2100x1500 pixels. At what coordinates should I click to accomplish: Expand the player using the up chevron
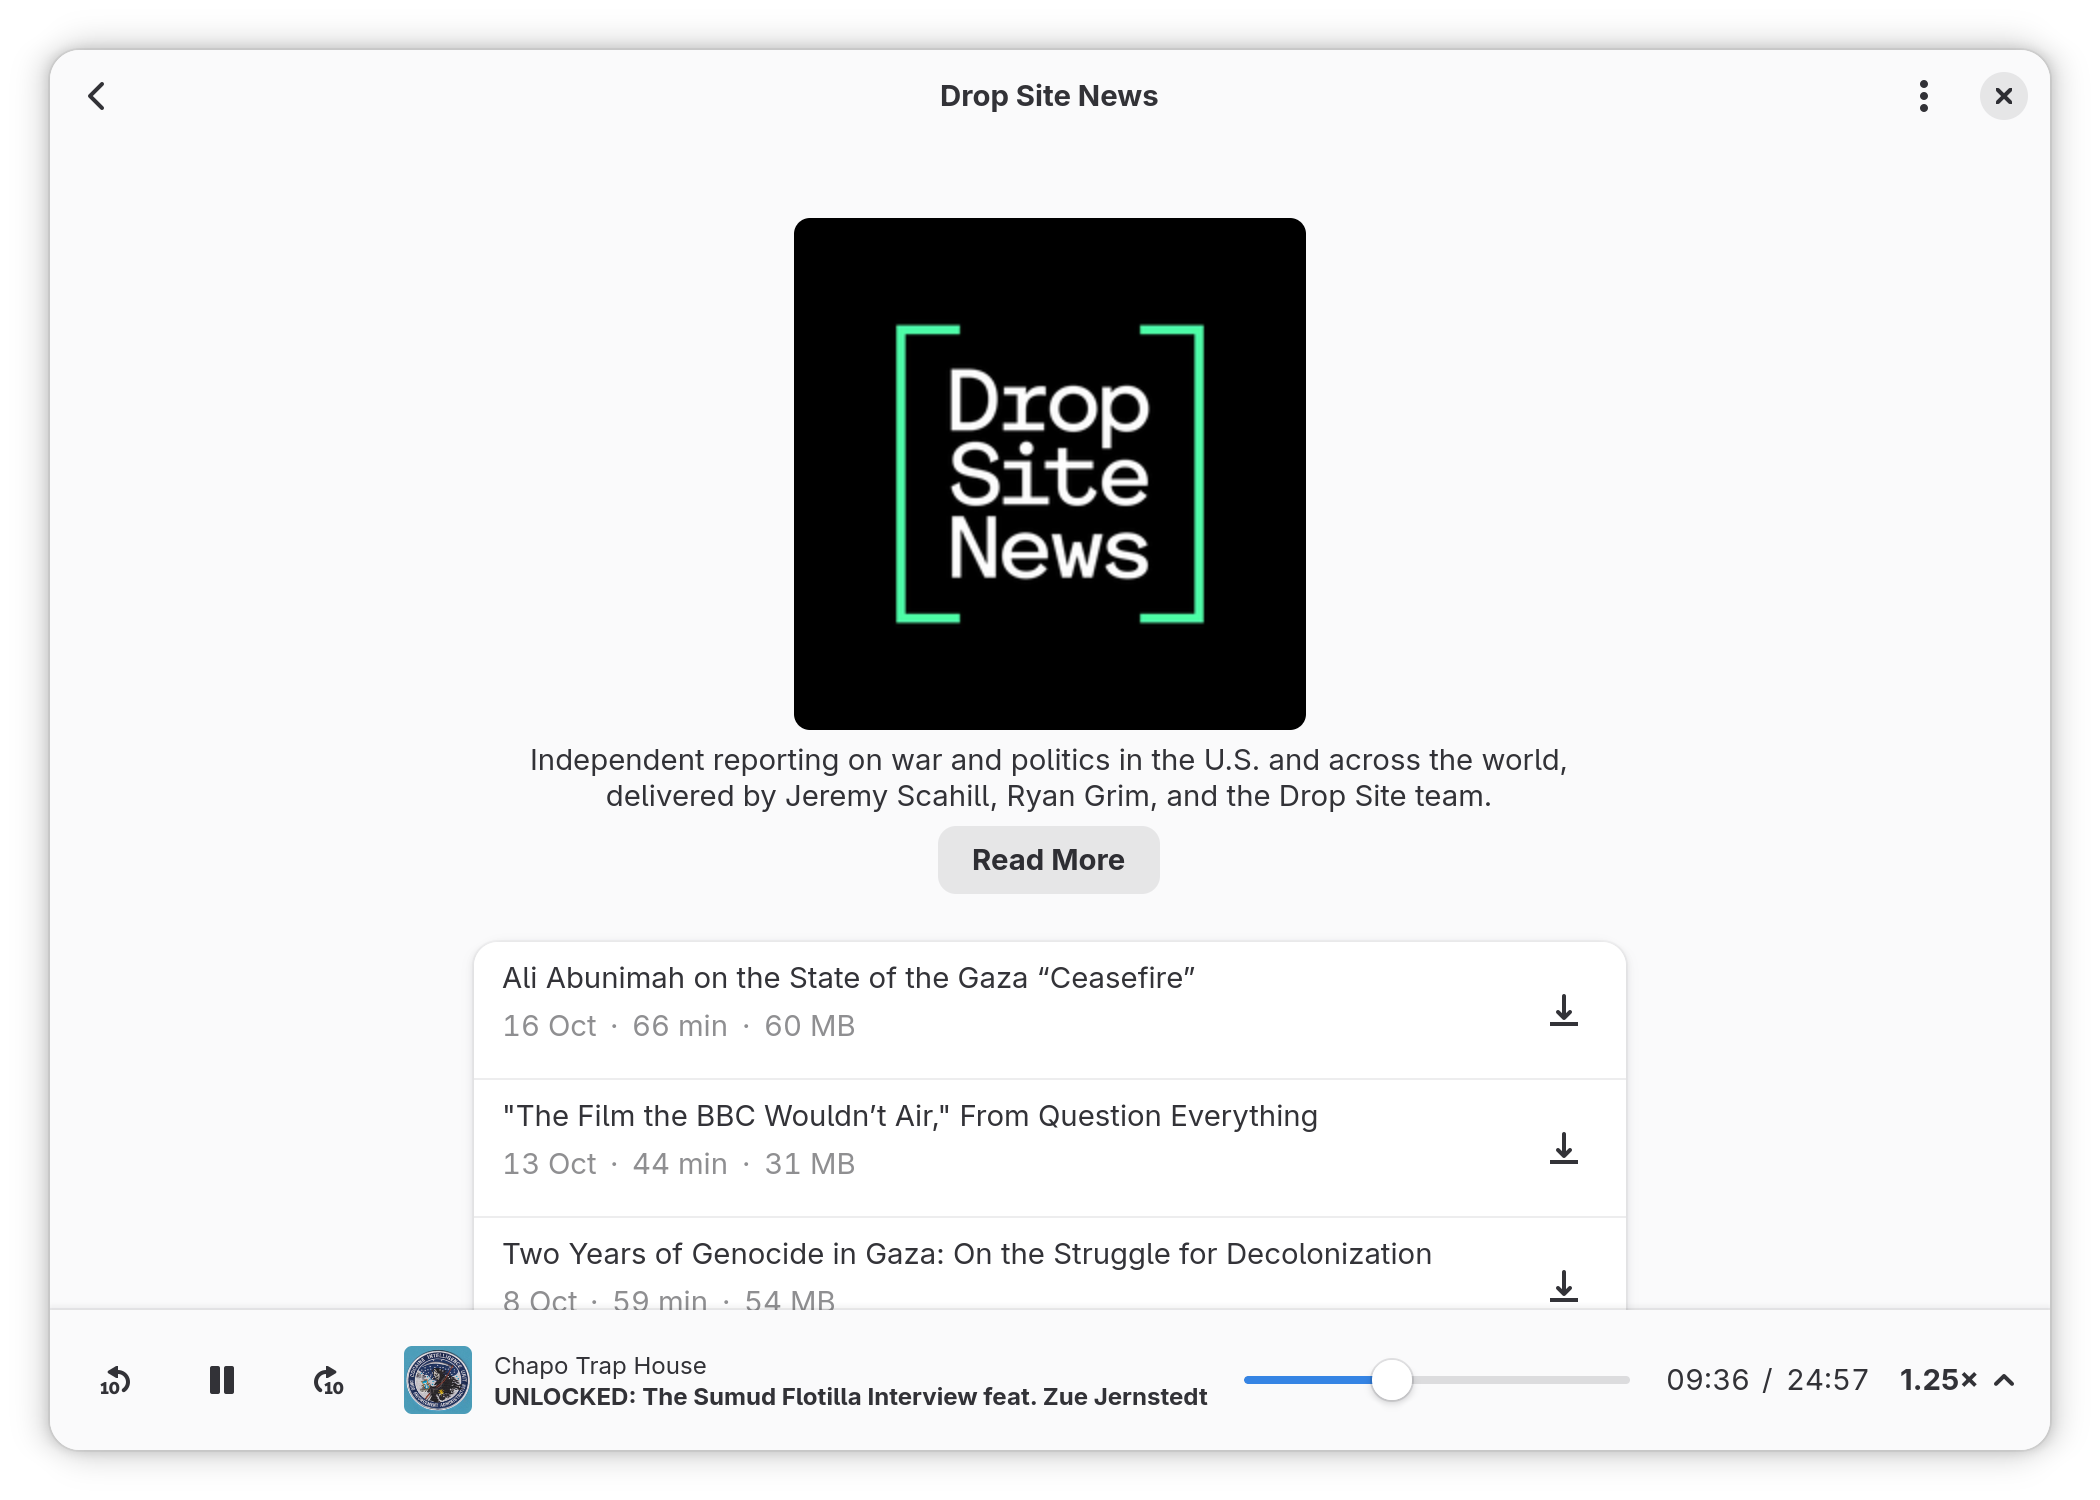point(2004,1380)
